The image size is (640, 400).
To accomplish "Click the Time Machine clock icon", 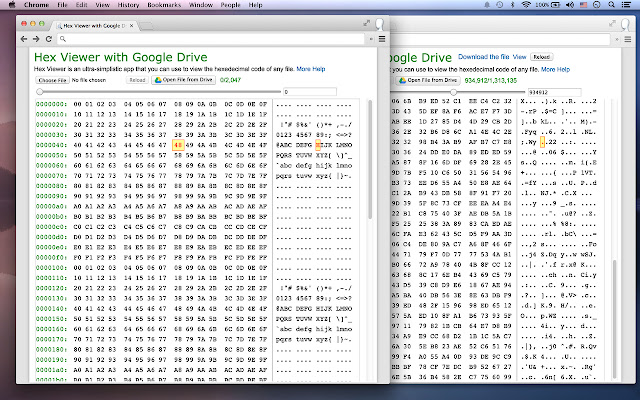I will (x=500, y=5).
